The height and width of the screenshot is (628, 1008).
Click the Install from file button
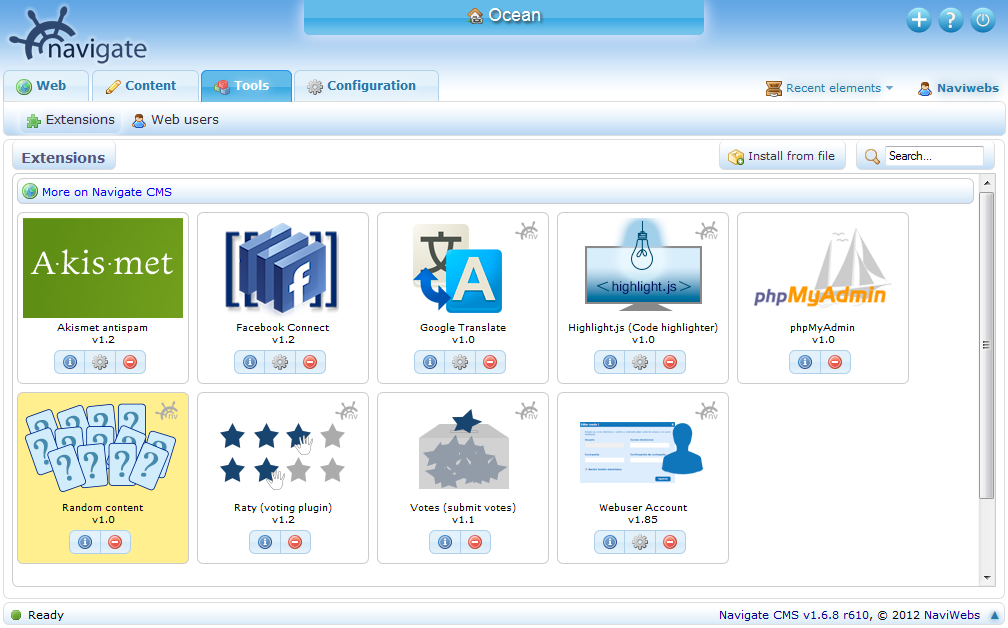(782, 156)
